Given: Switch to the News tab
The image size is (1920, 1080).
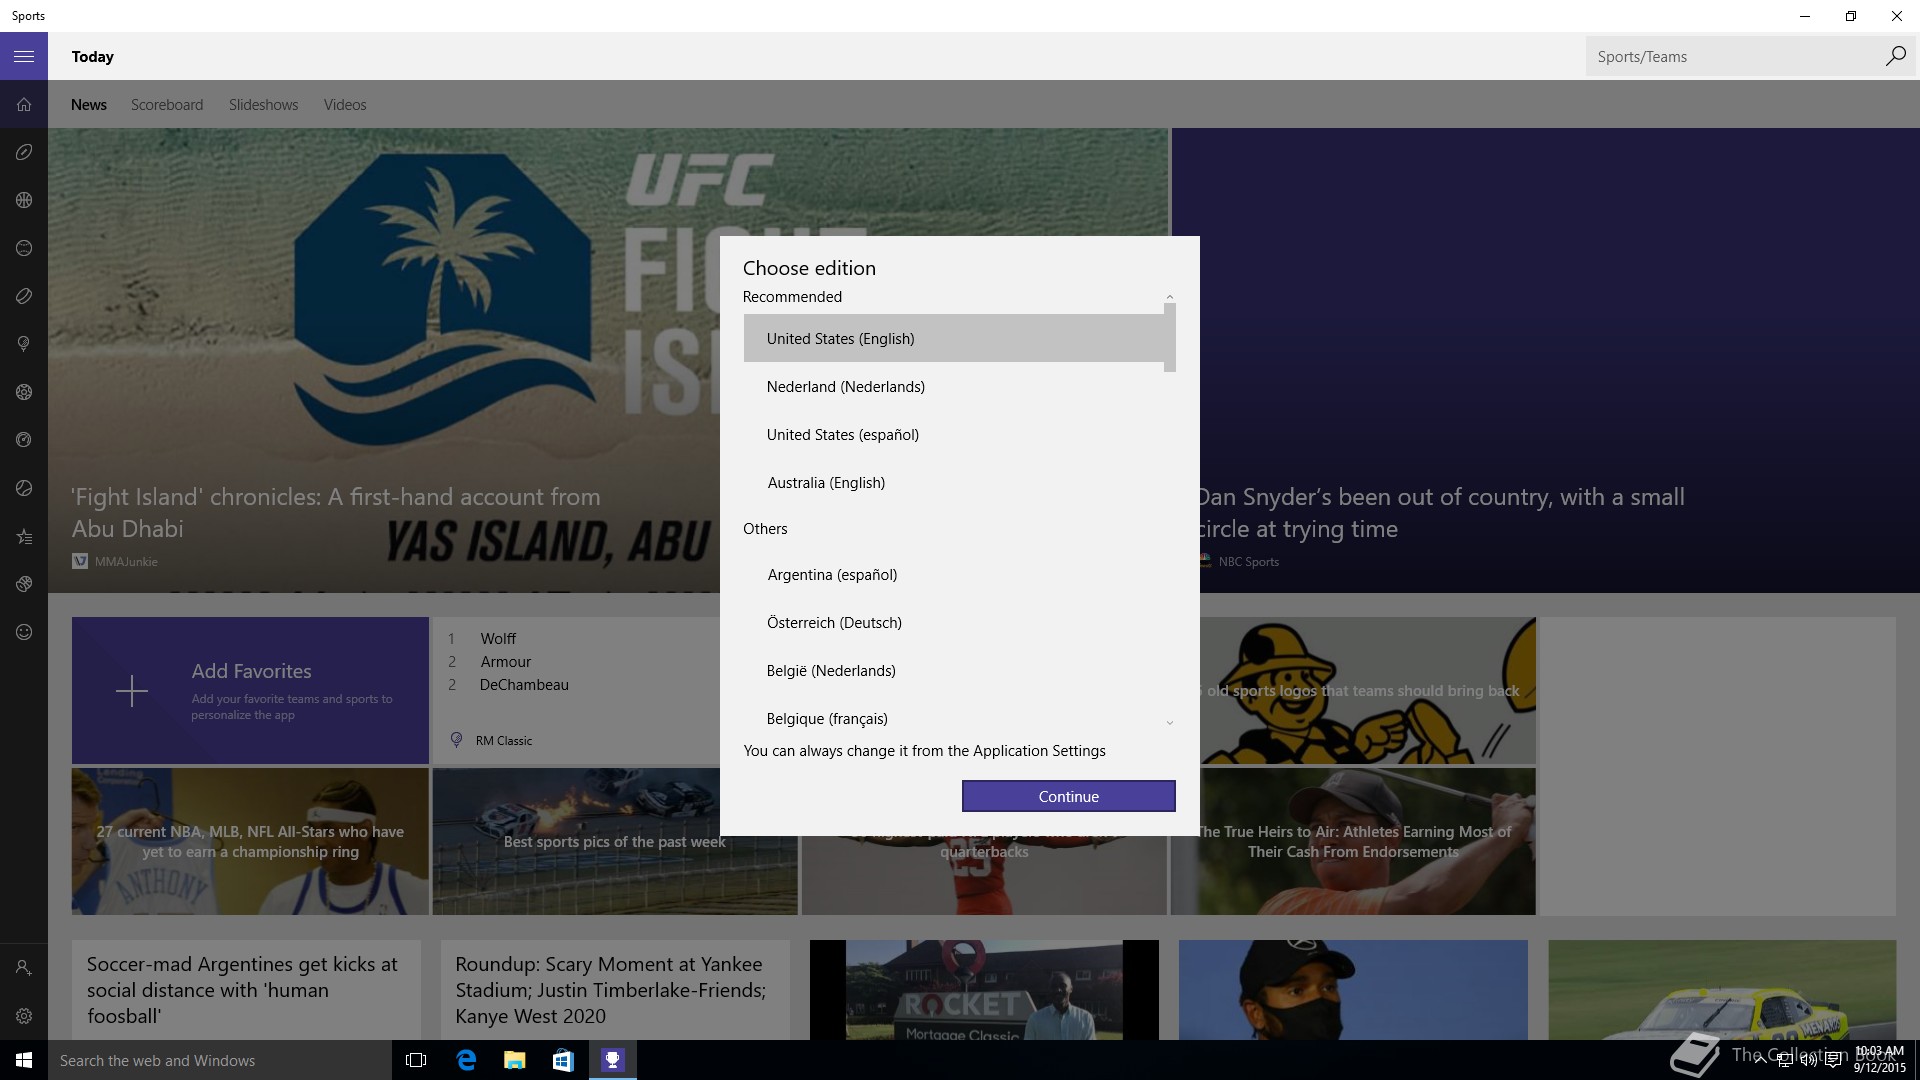Looking at the screenshot, I should tap(89, 105).
